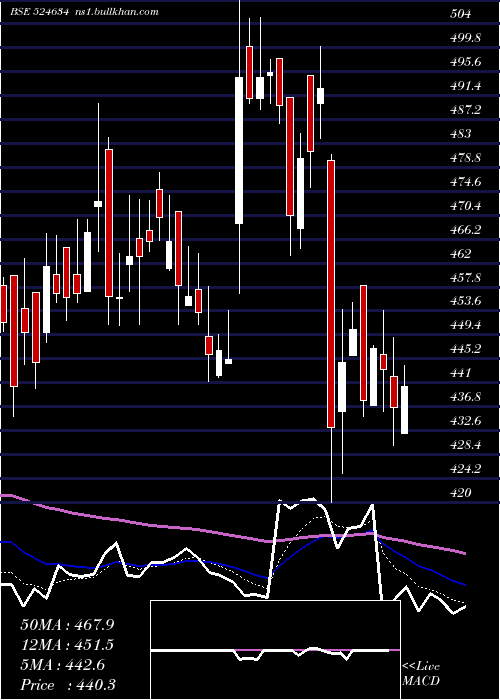Screen dimensions: 500x700
Task: Click the 478.8 price axis label
Action: tap(466, 158)
